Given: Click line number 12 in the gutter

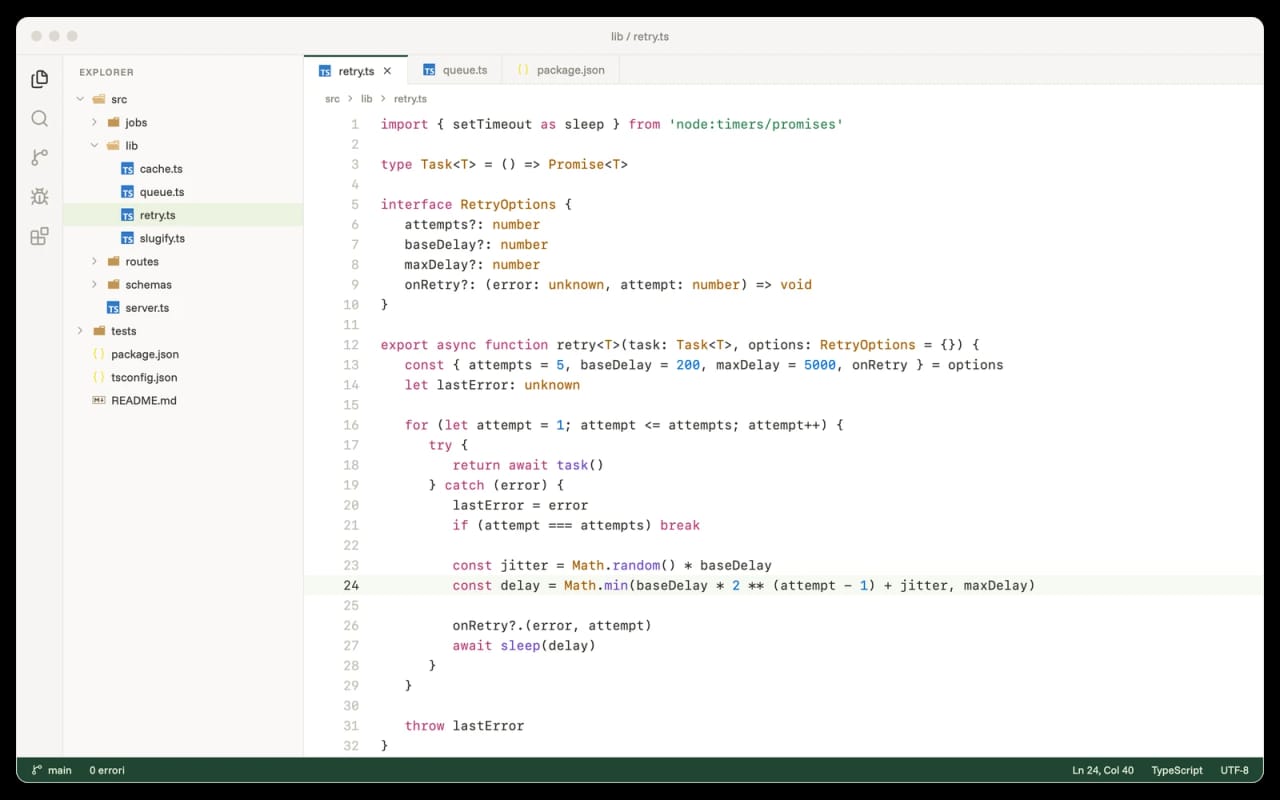Looking at the screenshot, I should click(350, 345).
